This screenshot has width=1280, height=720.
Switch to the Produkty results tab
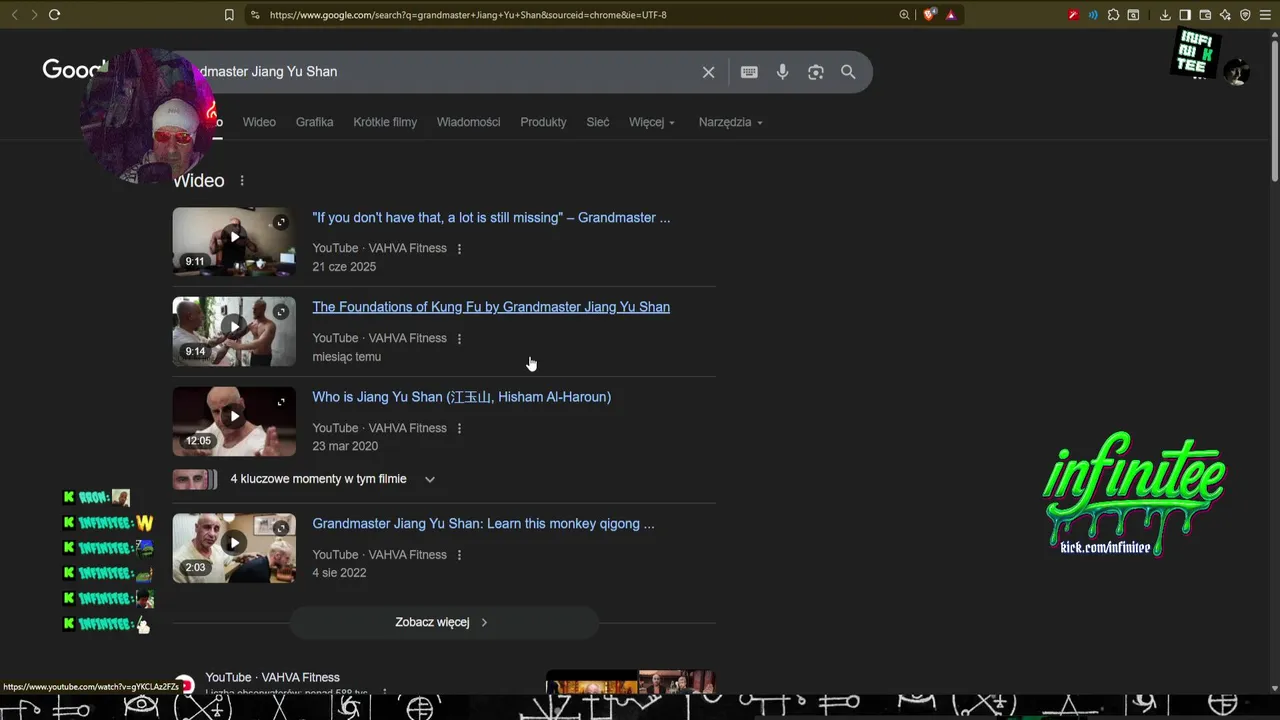pyautogui.click(x=543, y=122)
